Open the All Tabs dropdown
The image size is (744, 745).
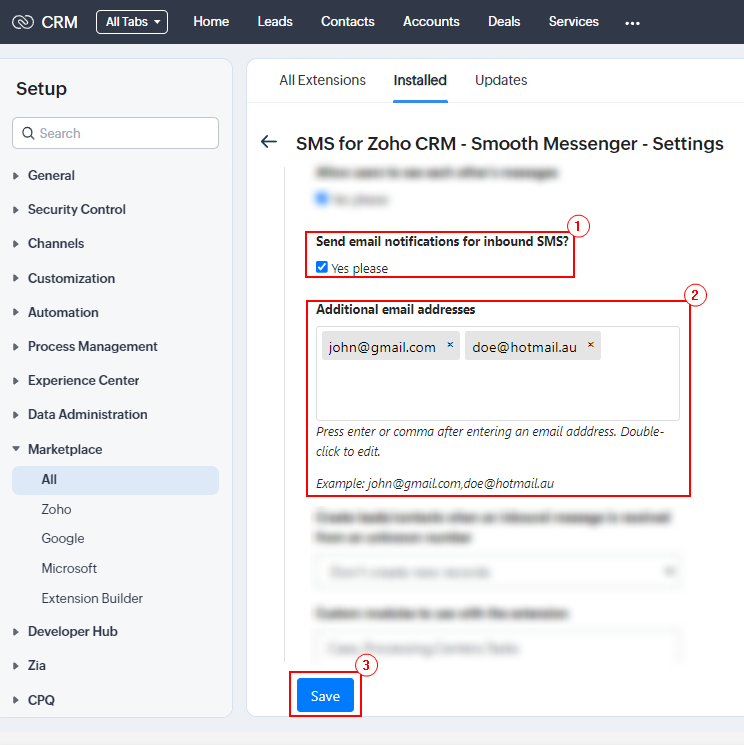click(x=132, y=22)
